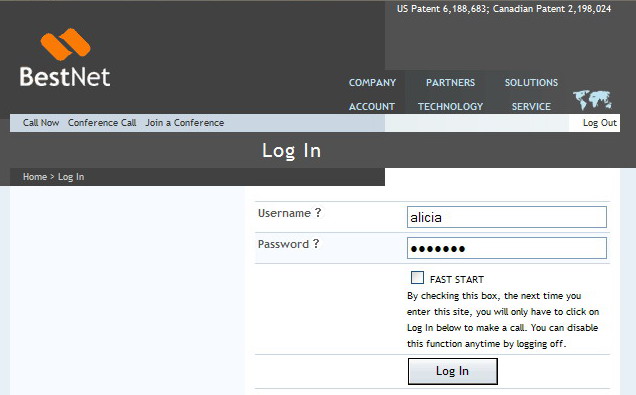The image size is (636, 395).
Task: Click the Call Now link
Action: [41, 122]
